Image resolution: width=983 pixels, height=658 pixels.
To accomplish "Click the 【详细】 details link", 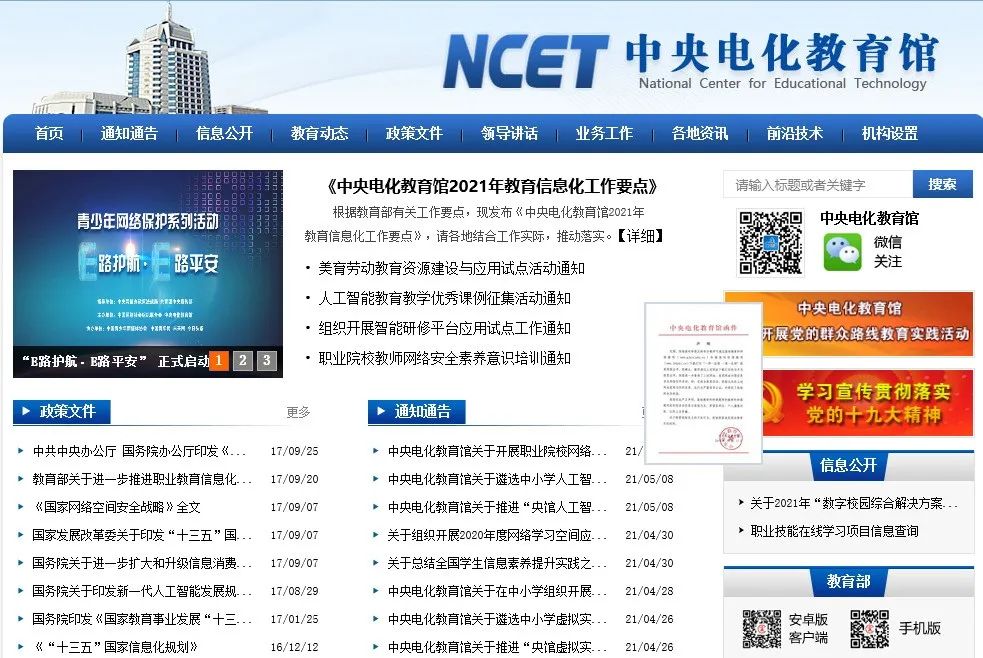I will coord(639,236).
